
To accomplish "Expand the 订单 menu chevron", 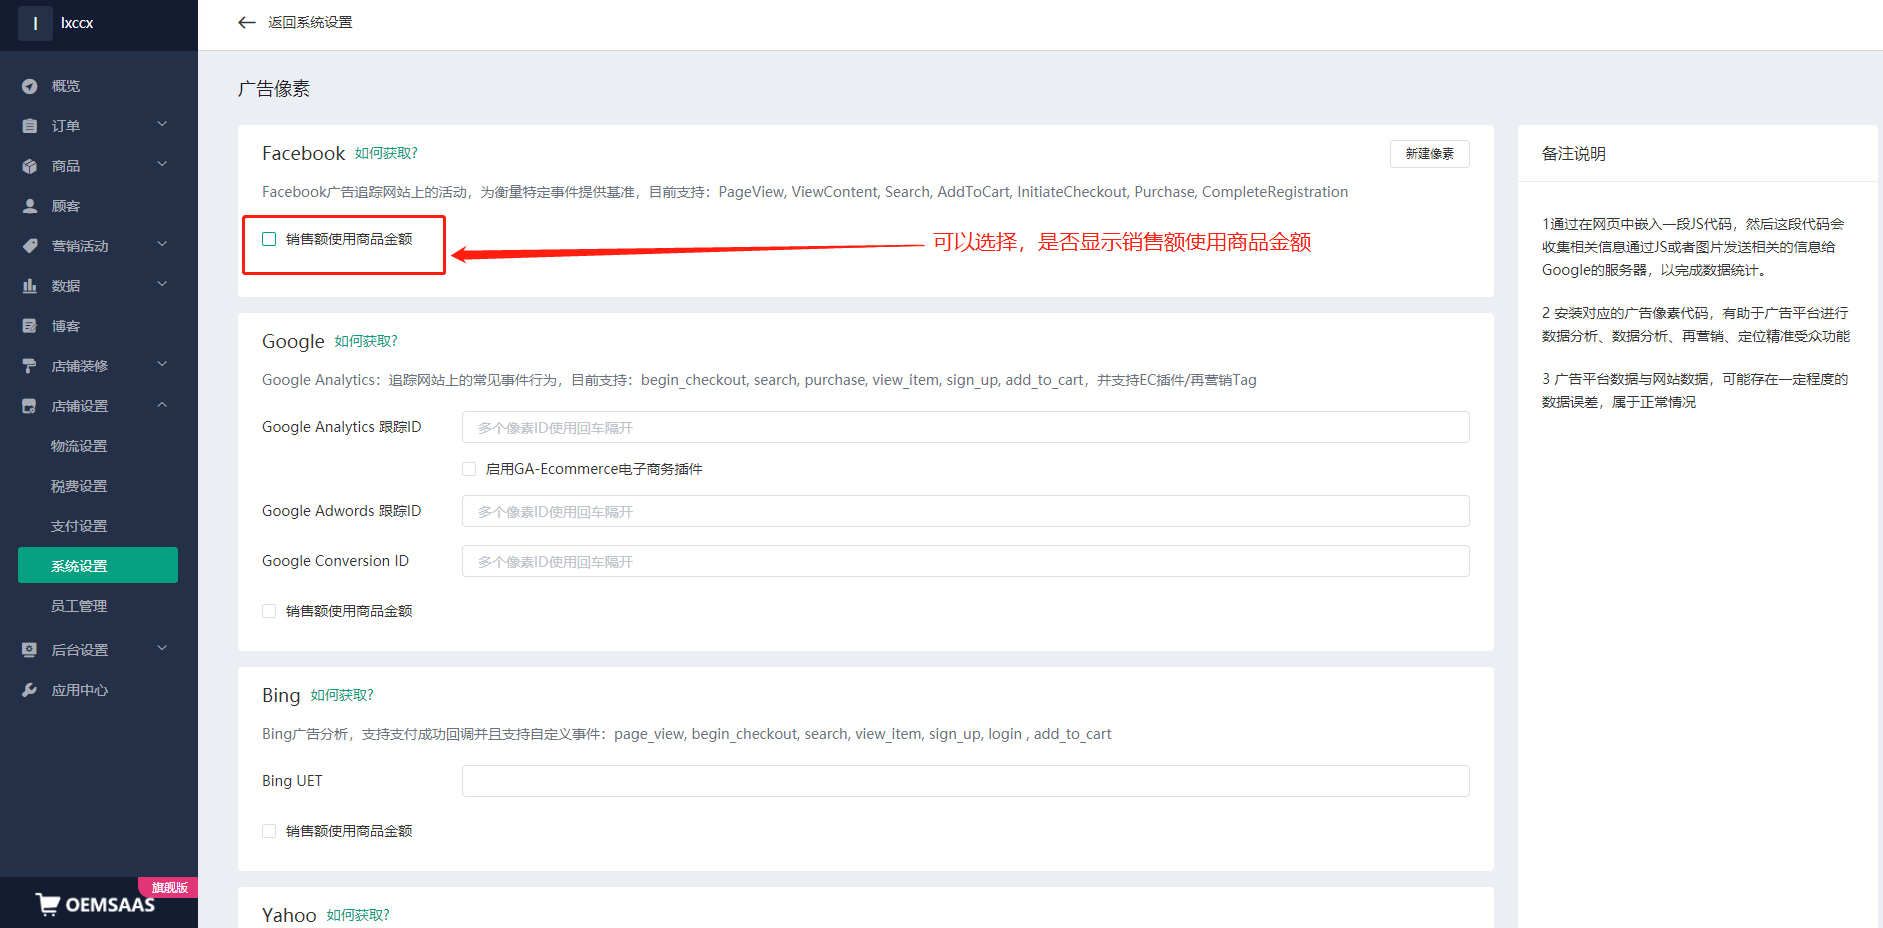I will [162, 125].
